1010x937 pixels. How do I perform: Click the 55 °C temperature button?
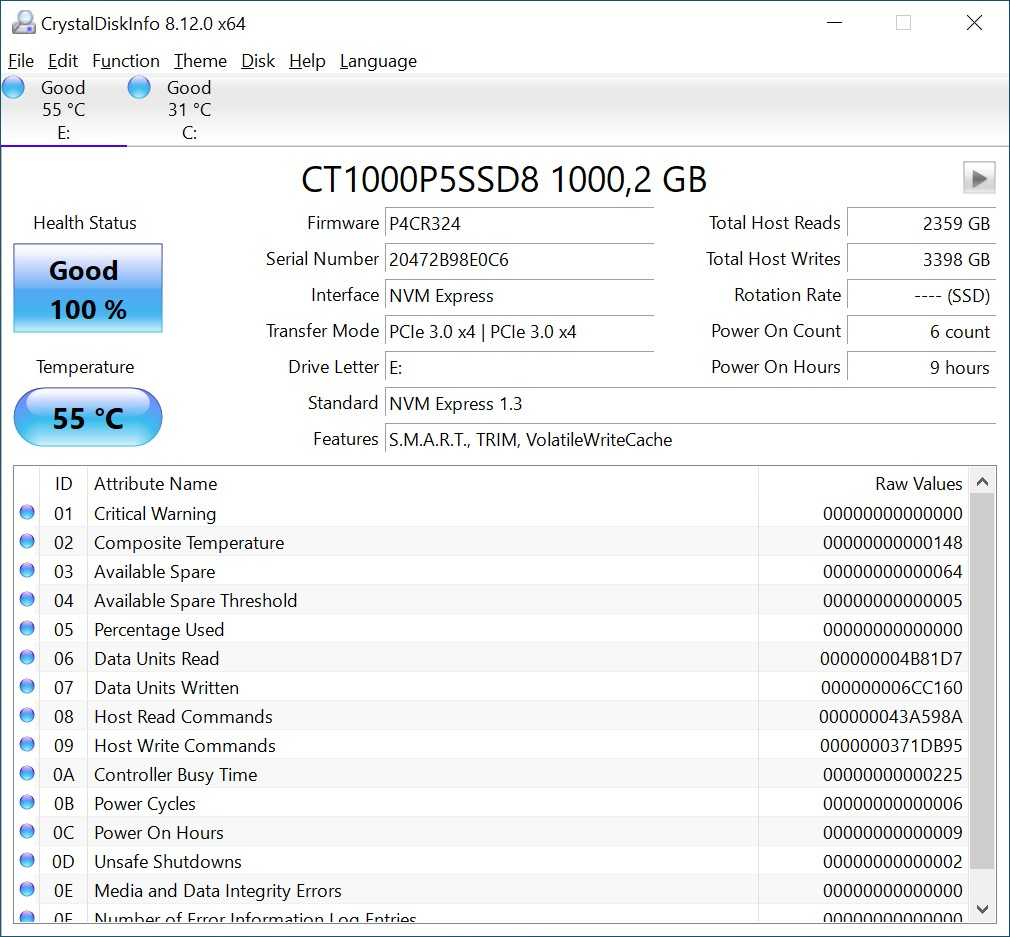click(x=88, y=418)
